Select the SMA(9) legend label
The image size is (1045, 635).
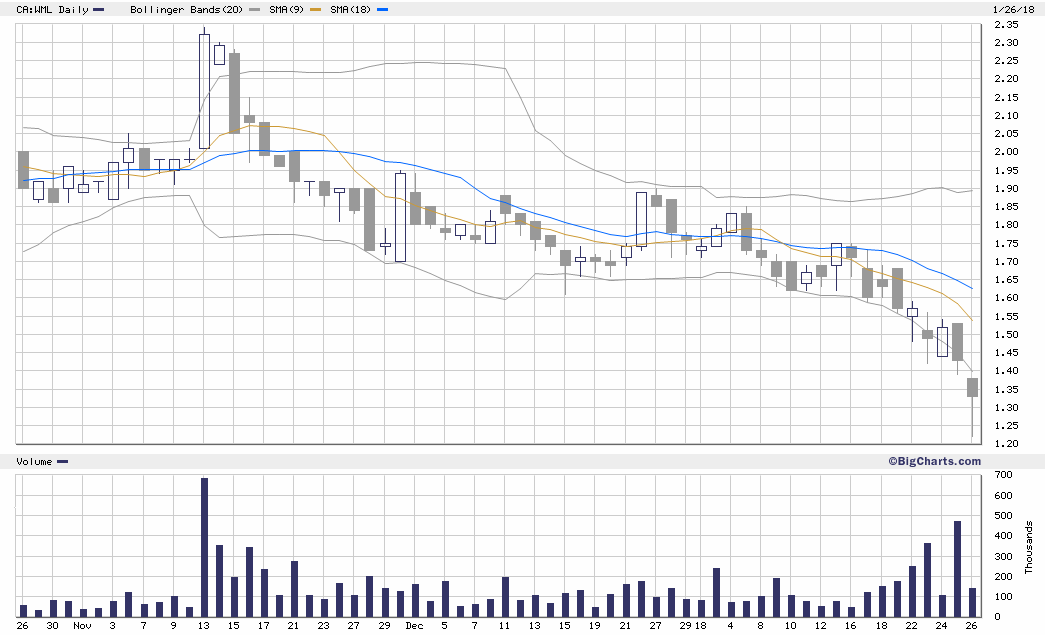click(x=287, y=9)
